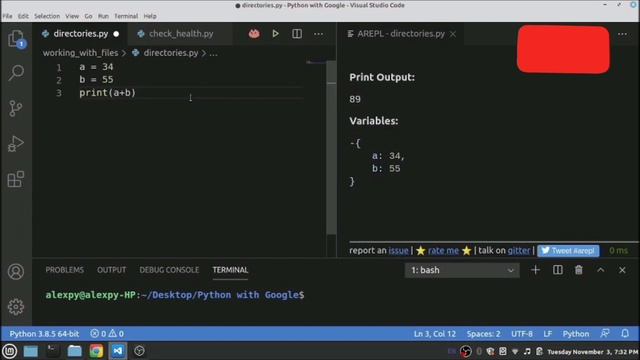Select Python language mode in status bar
Image resolution: width=640 pixels, height=360 pixels.
tap(576, 334)
